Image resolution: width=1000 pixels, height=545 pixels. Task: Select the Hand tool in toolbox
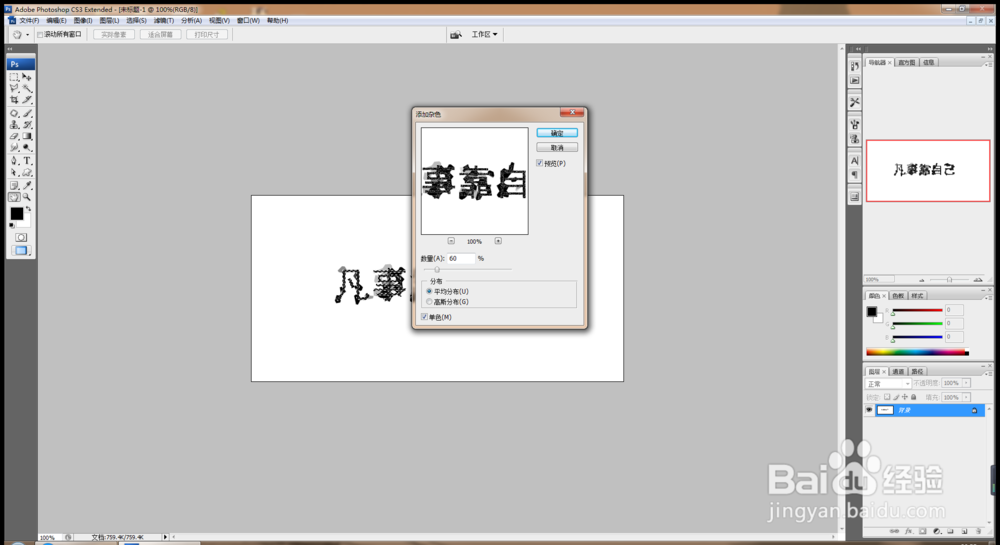point(14,197)
